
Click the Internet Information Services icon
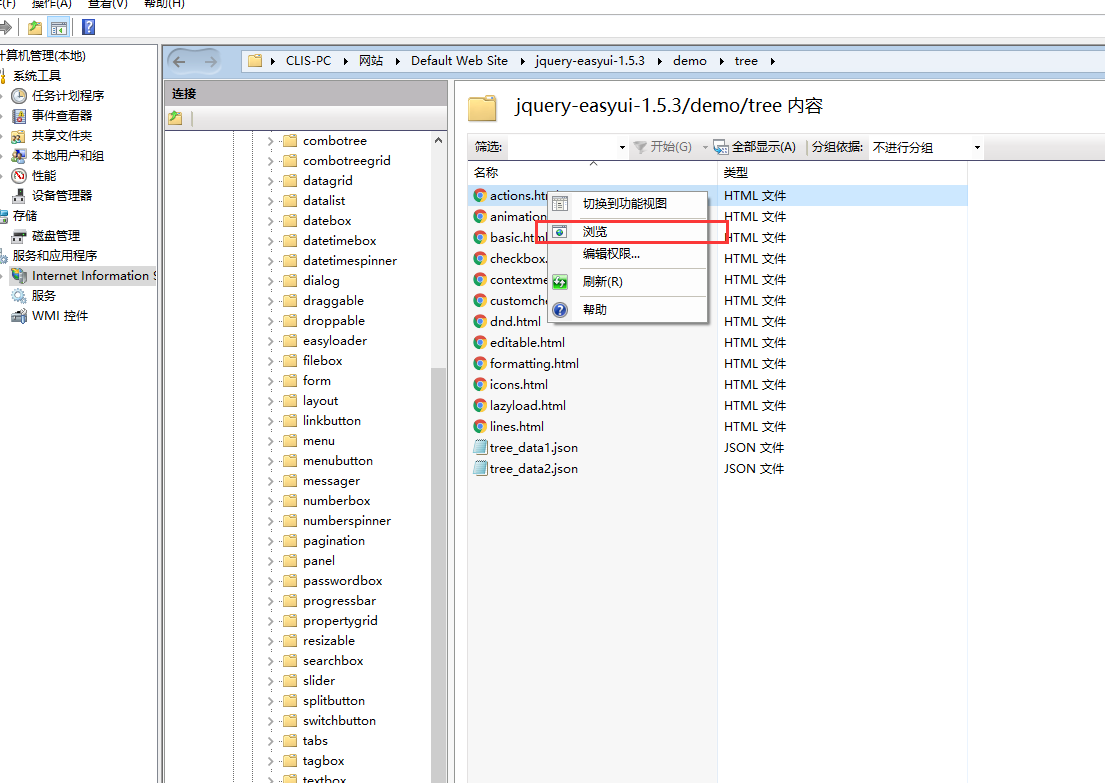point(19,276)
